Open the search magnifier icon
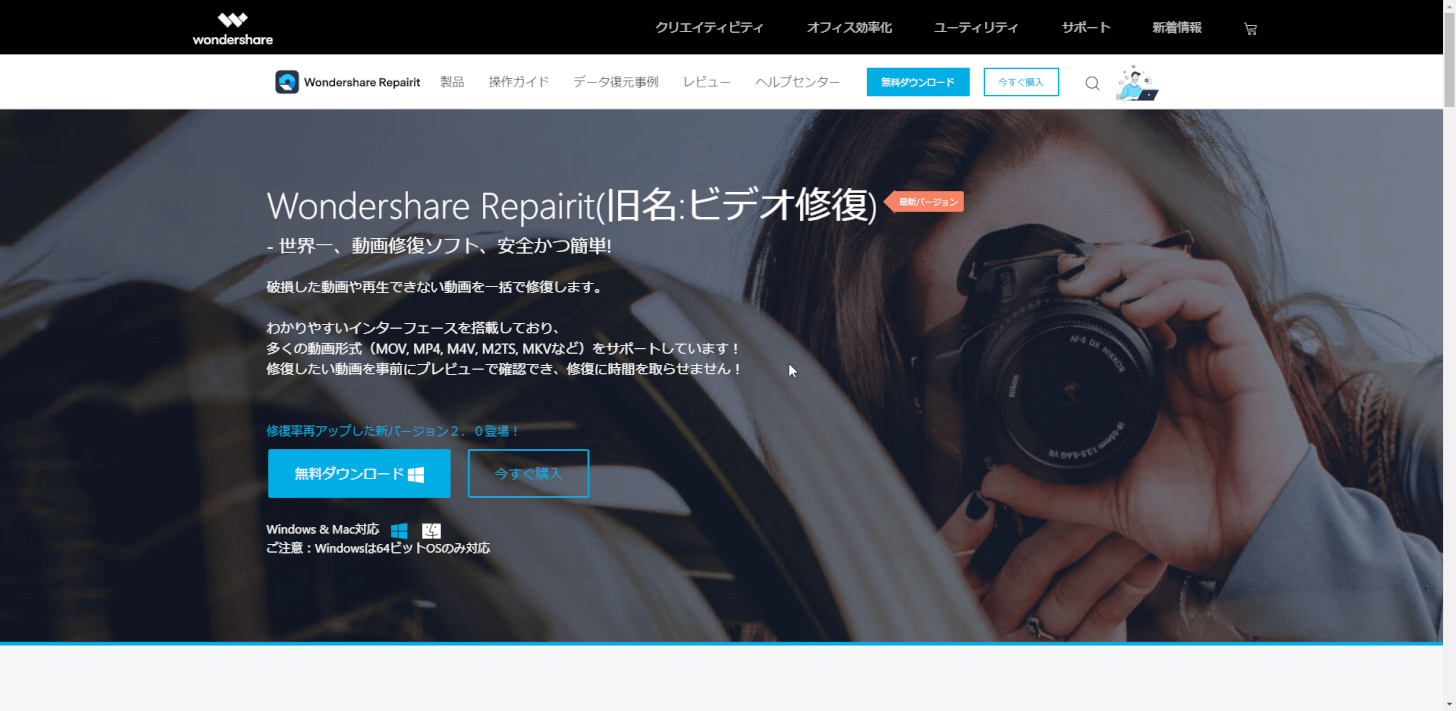This screenshot has width=1456, height=711. tap(1092, 83)
